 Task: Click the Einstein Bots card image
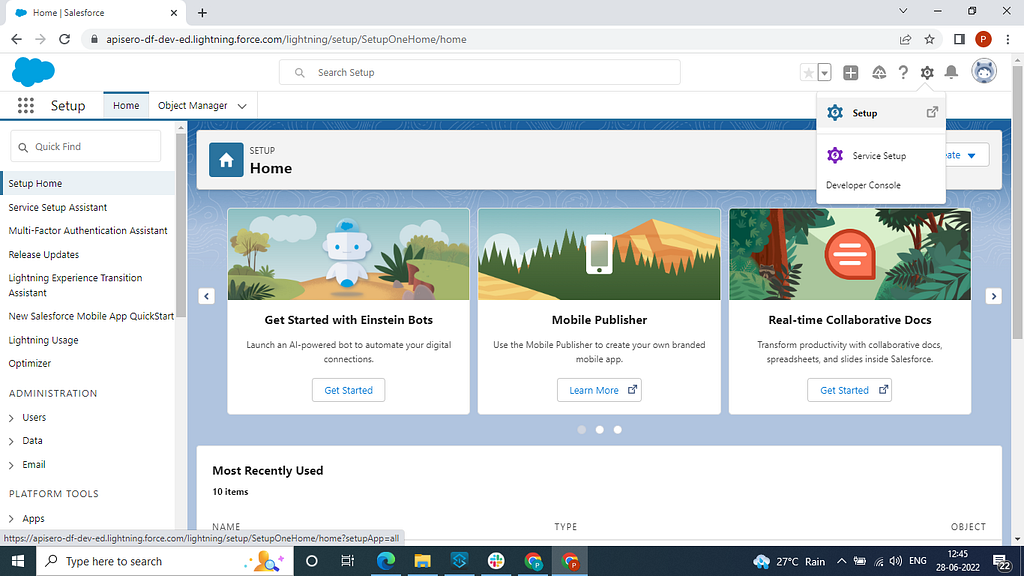pyautogui.click(x=348, y=254)
